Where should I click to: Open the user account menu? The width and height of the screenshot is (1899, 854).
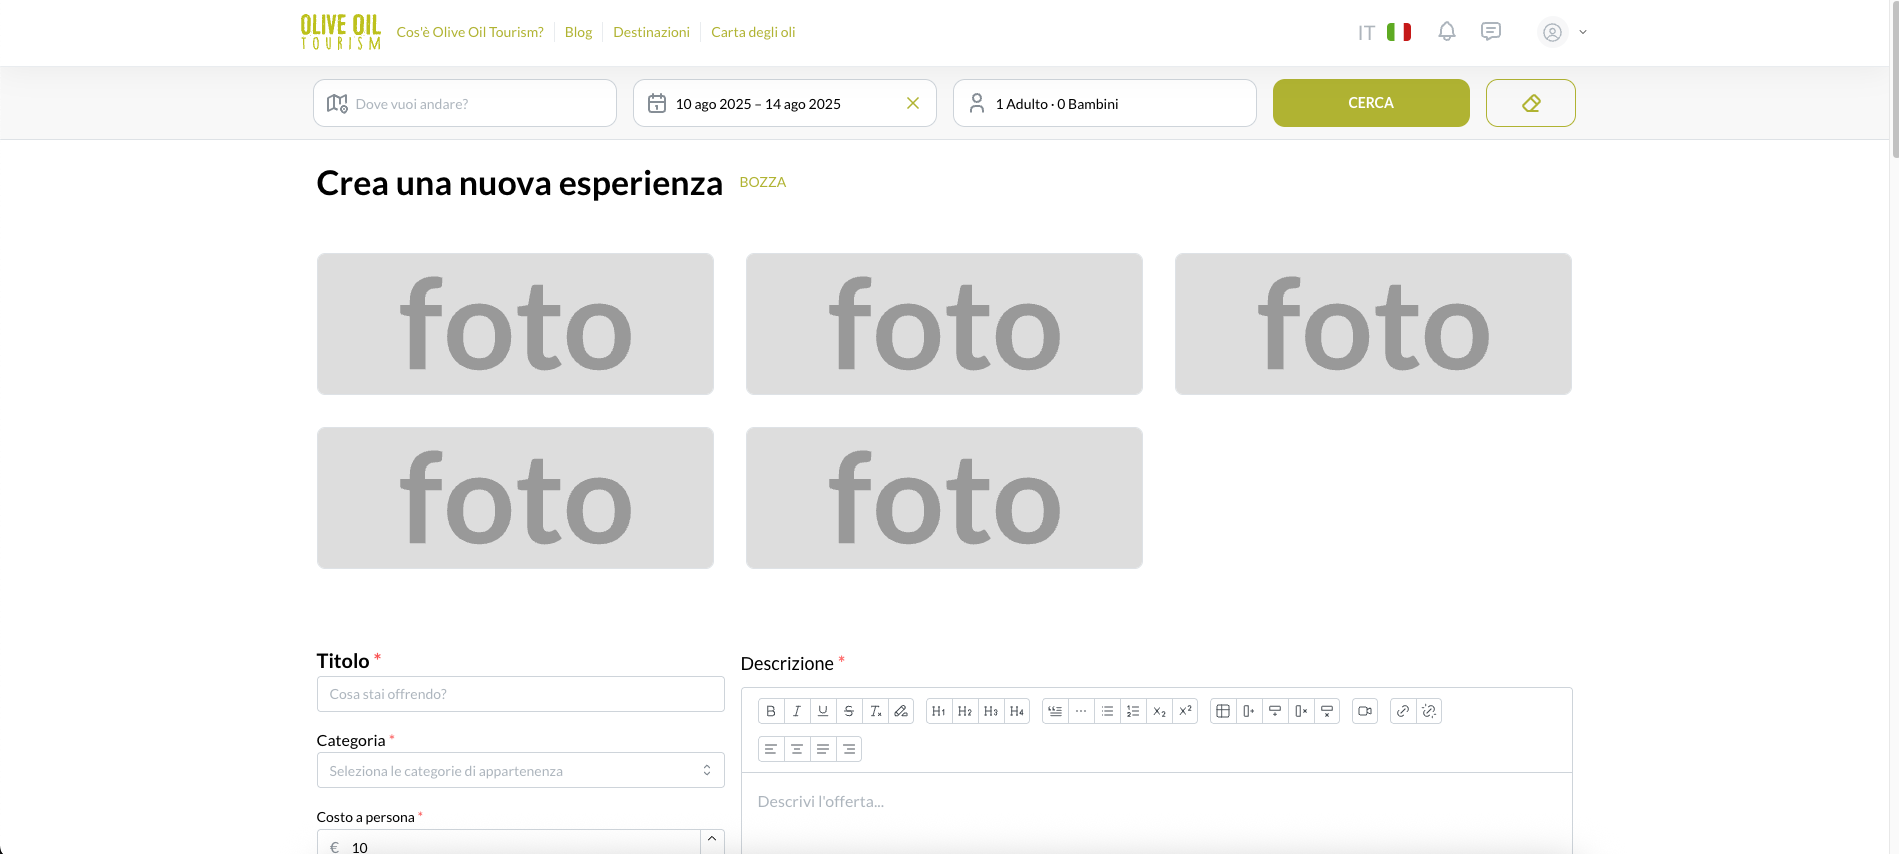(x=1562, y=32)
